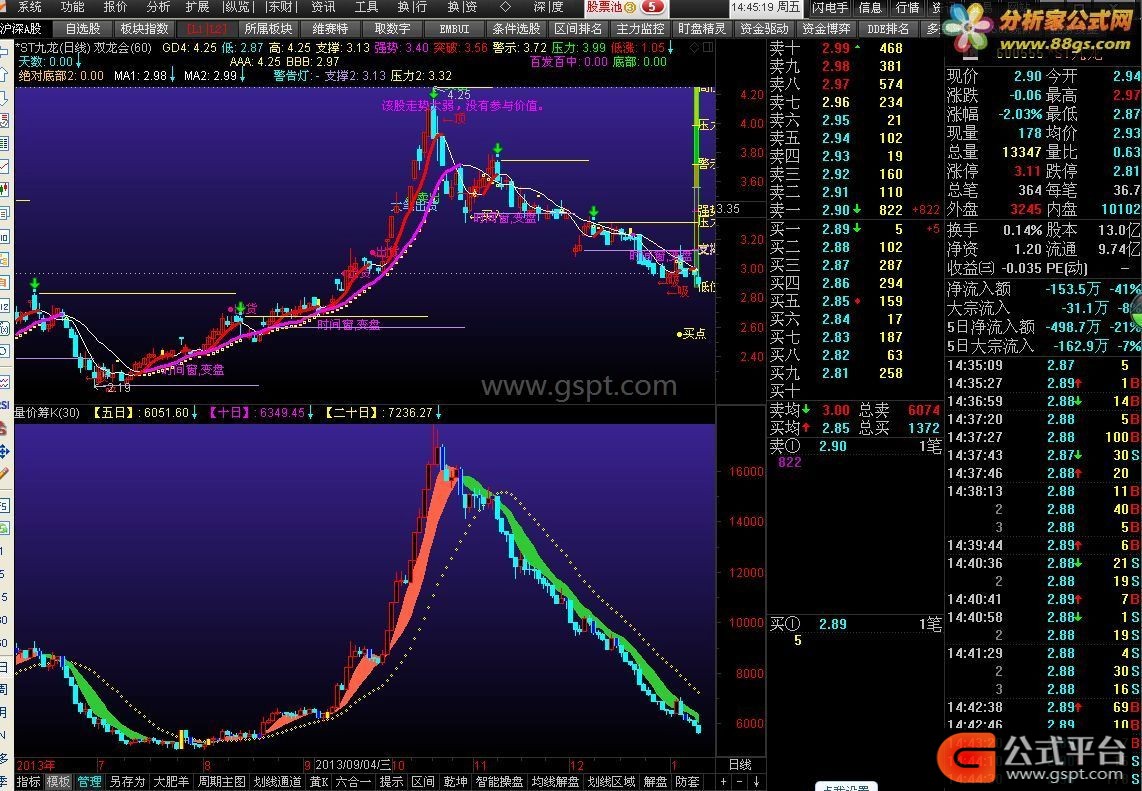1142x791 pixels.
Task: Click the 闪电手 button
Action: (830, 7)
